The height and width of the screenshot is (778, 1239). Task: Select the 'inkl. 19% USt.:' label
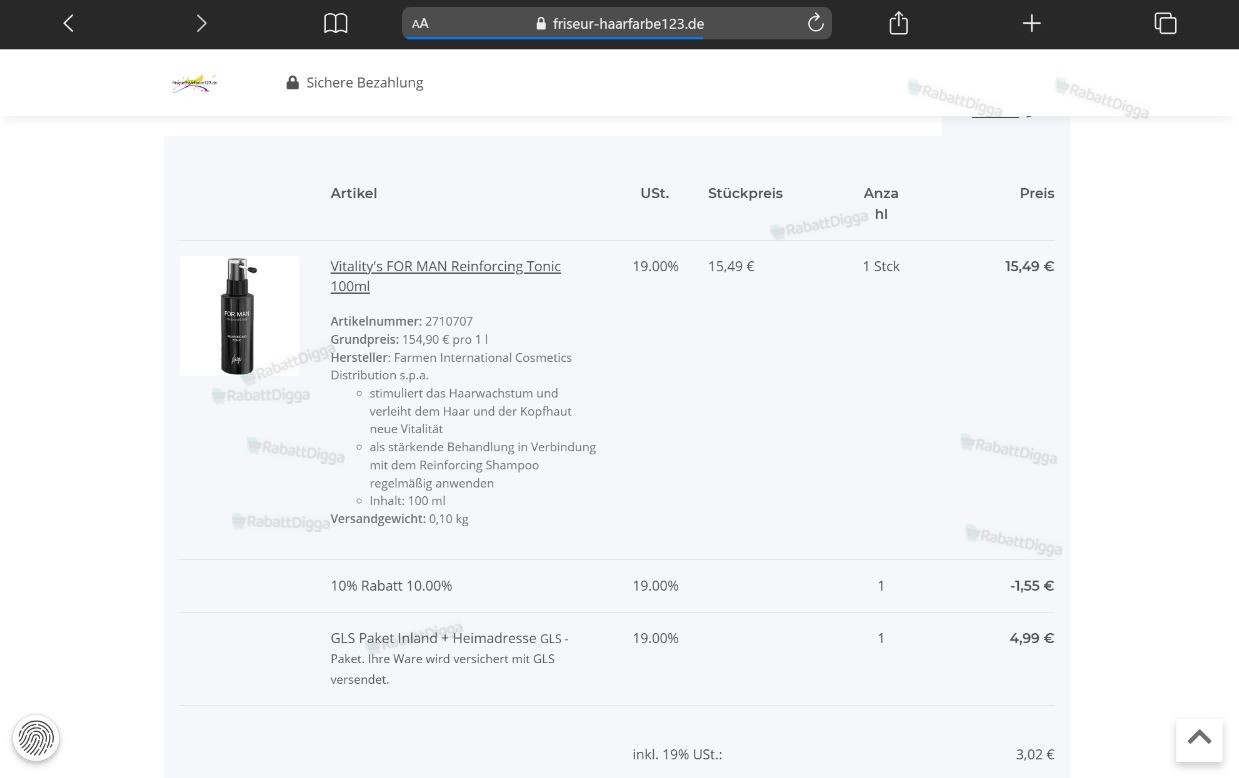pyautogui.click(x=677, y=754)
